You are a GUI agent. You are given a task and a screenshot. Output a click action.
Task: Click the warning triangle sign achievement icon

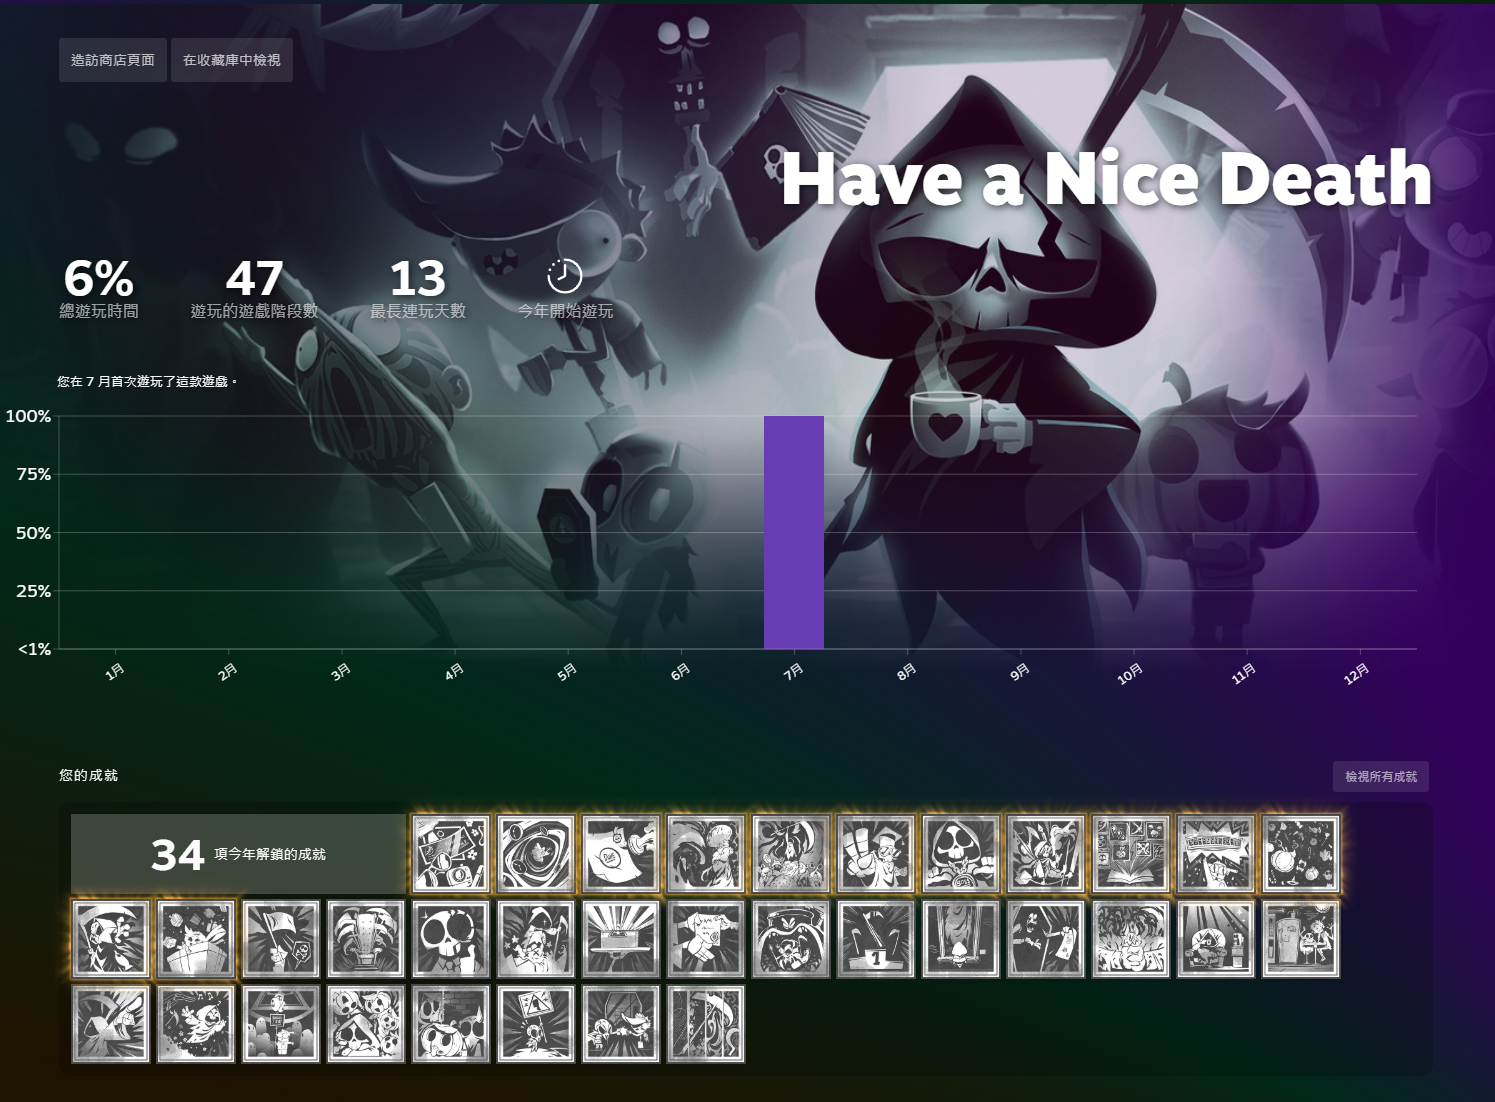pyautogui.click(x=536, y=1024)
